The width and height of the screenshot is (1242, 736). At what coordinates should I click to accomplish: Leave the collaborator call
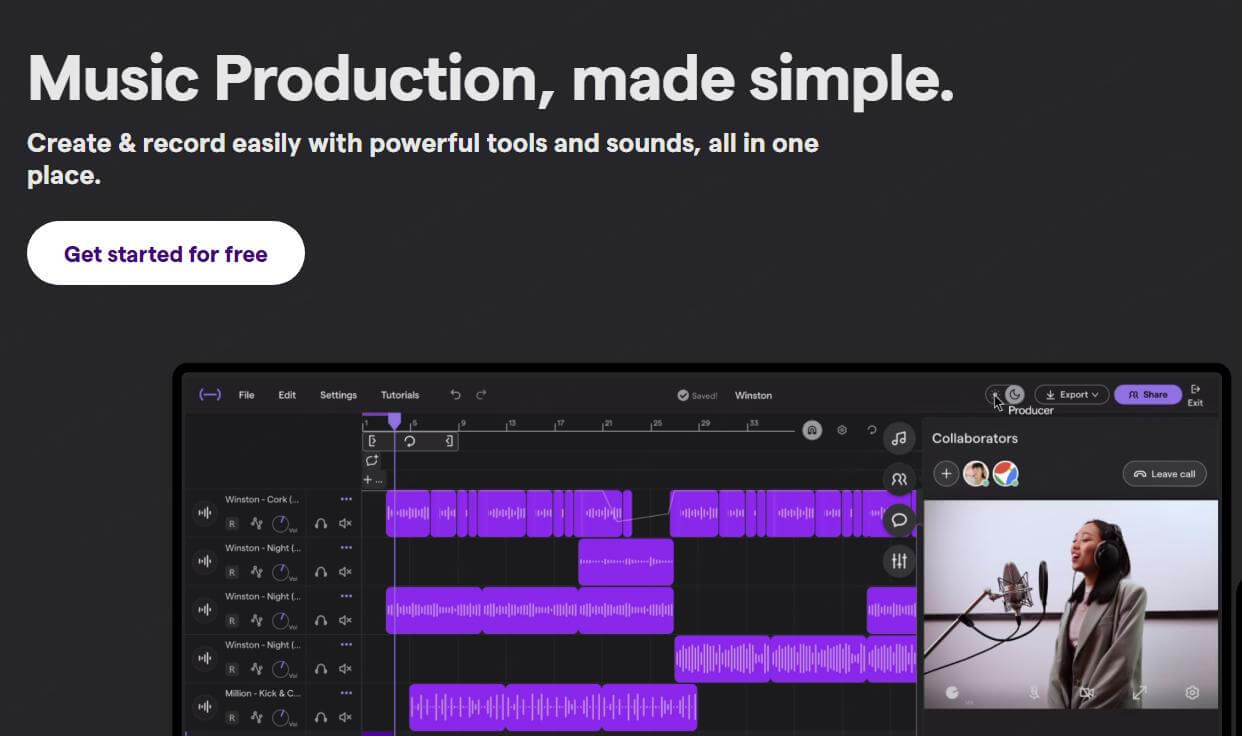pyautogui.click(x=1164, y=473)
